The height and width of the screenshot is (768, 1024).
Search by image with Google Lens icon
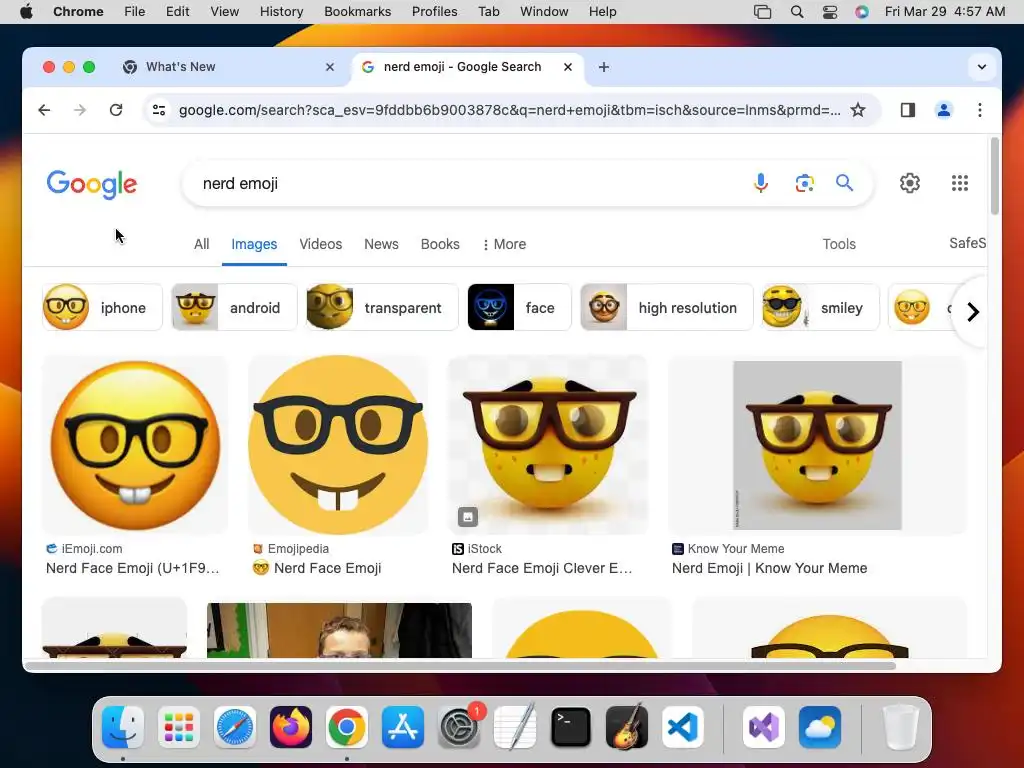805,184
